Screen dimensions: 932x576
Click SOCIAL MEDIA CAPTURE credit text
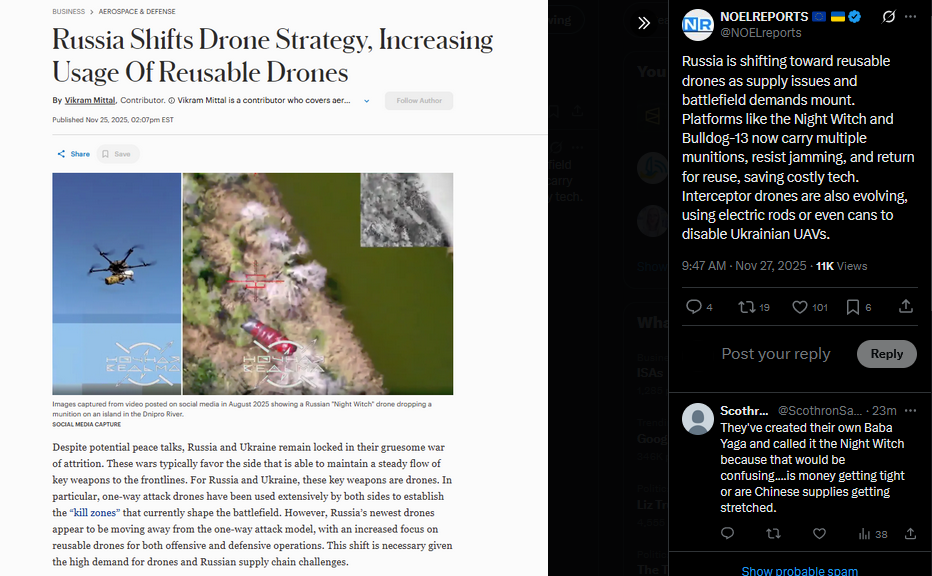pos(86,424)
